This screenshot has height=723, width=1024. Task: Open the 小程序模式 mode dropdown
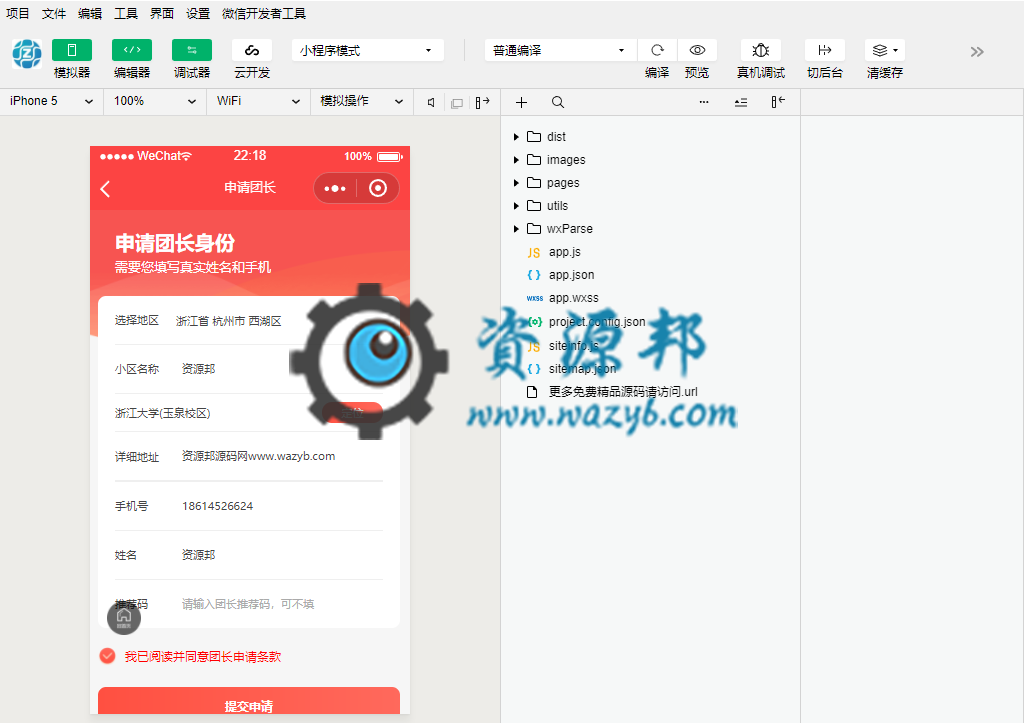(x=368, y=50)
